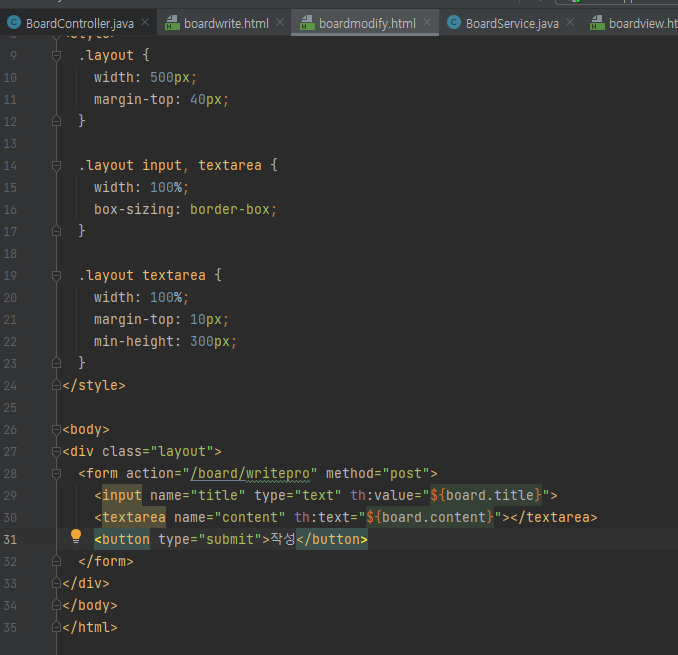Close the boardmodify.html tab
The image size is (678, 655).
427,22
